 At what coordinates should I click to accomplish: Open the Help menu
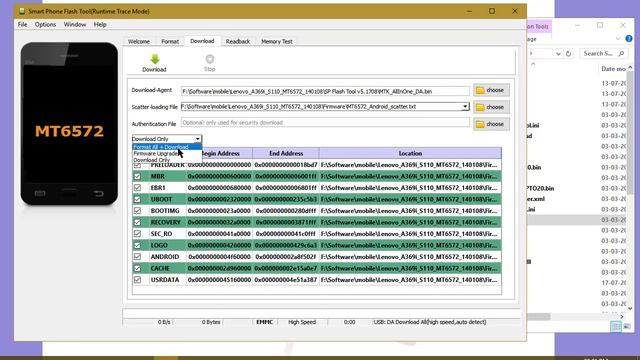coord(100,24)
